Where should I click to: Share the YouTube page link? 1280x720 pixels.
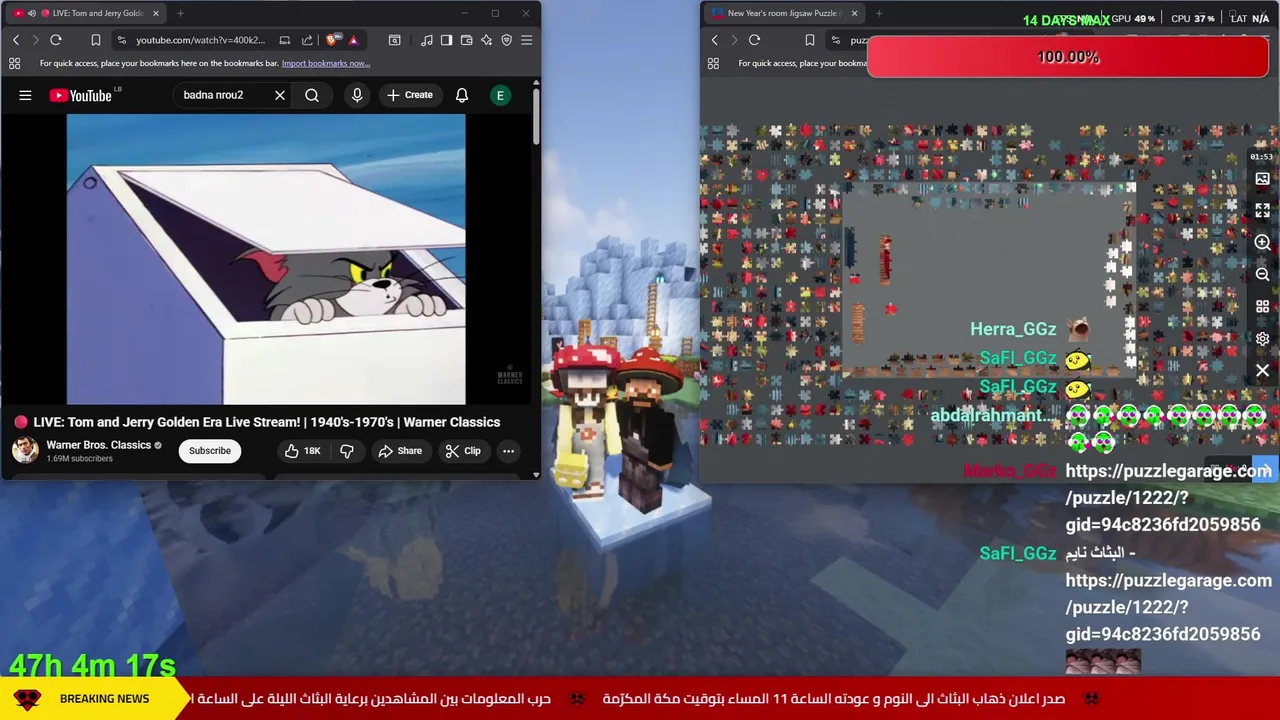(x=307, y=40)
